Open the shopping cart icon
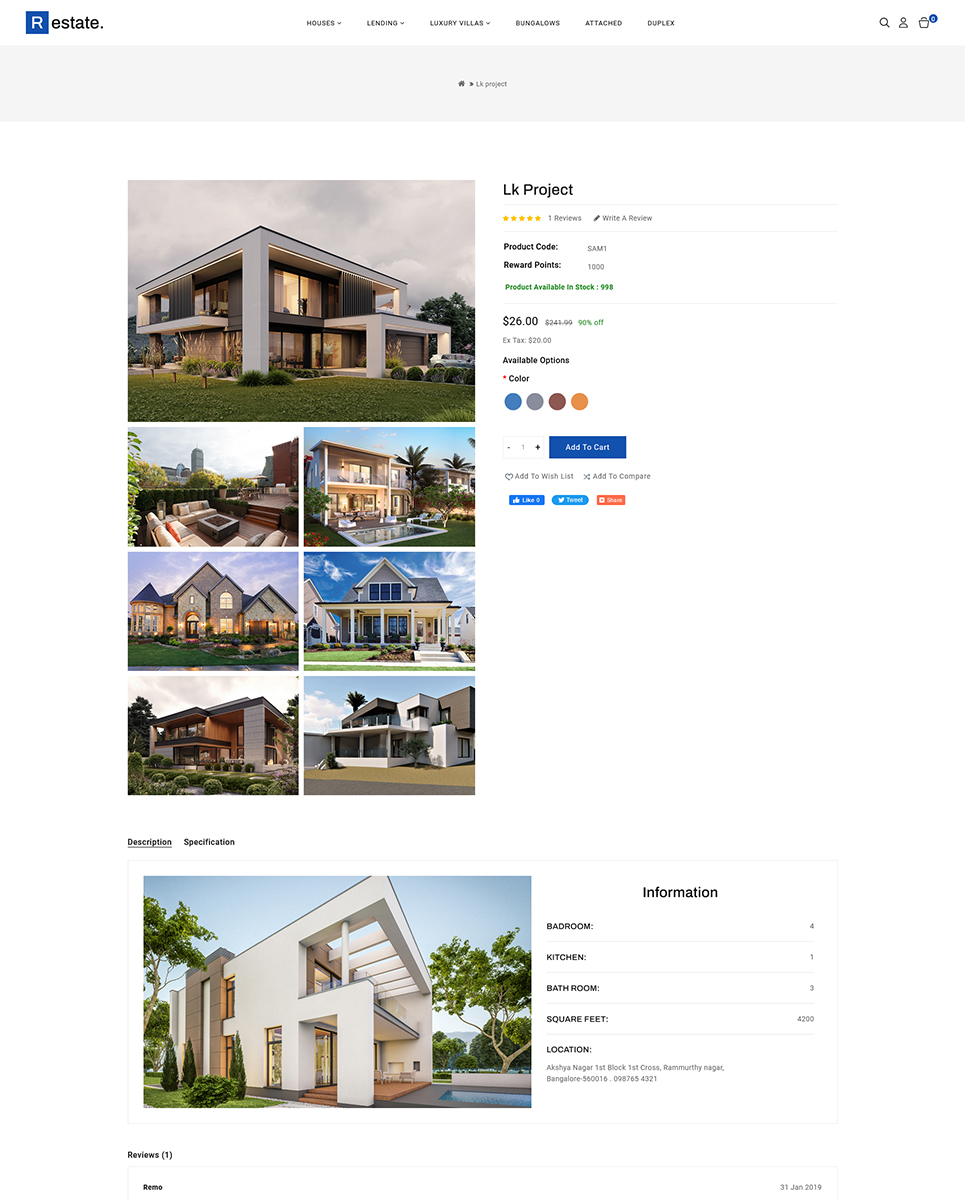965x1200 pixels. click(925, 22)
